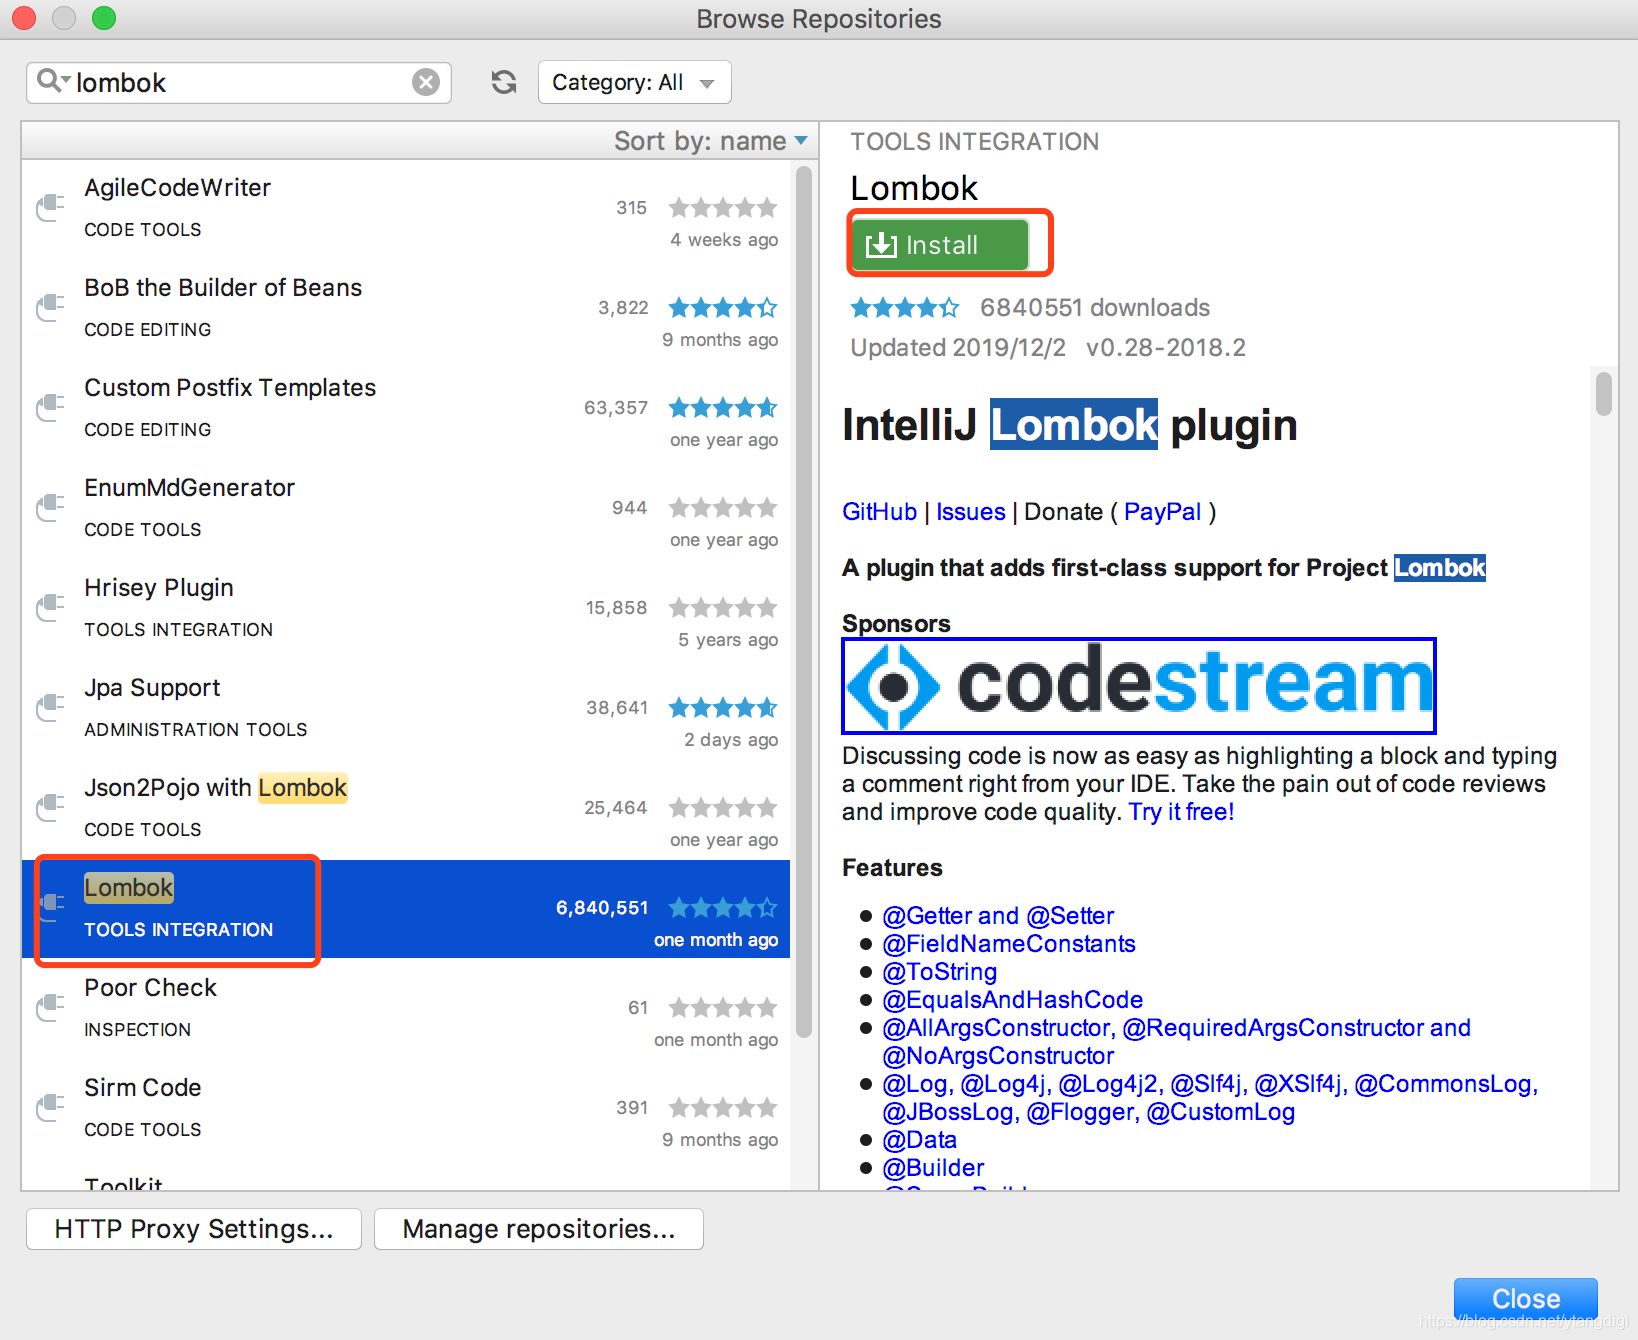The height and width of the screenshot is (1340, 1638).
Task: Click the plugin icon next to Custom Postfix Templates
Action: point(50,408)
